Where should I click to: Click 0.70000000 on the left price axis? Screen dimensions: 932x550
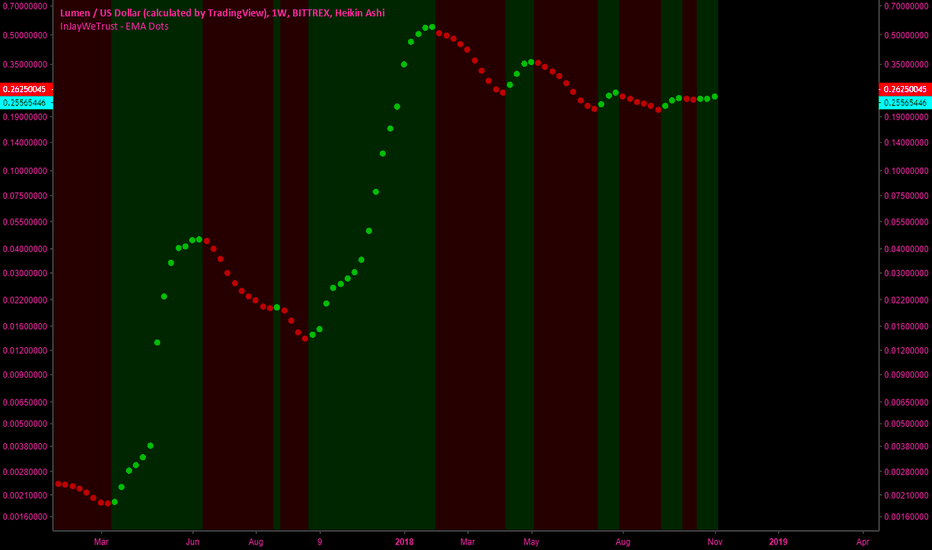[x=25, y=7]
